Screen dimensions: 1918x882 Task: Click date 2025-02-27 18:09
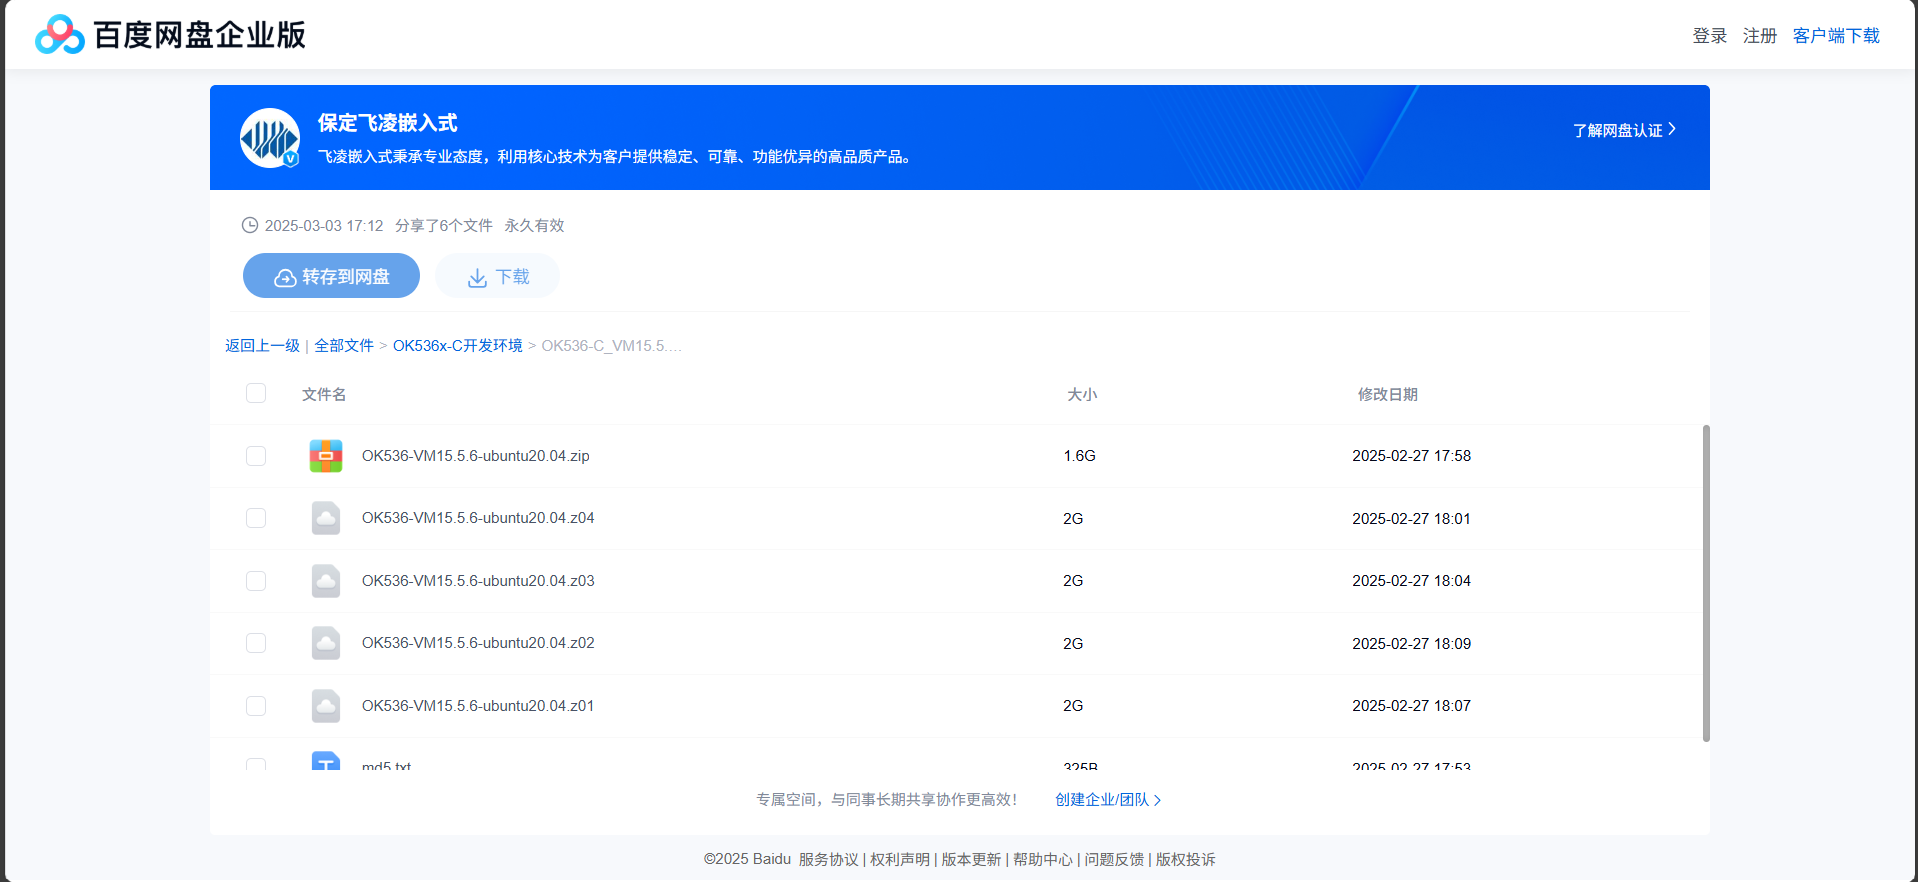click(x=1411, y=643)
